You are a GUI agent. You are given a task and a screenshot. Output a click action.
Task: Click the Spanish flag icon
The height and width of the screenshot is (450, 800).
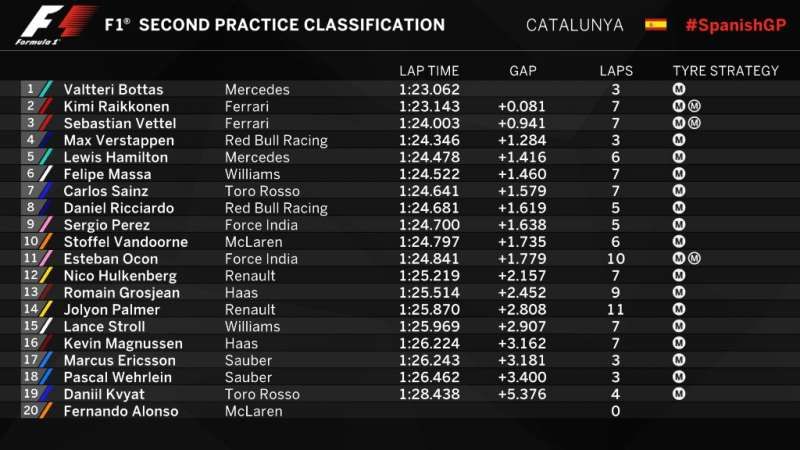coord(656,24)
